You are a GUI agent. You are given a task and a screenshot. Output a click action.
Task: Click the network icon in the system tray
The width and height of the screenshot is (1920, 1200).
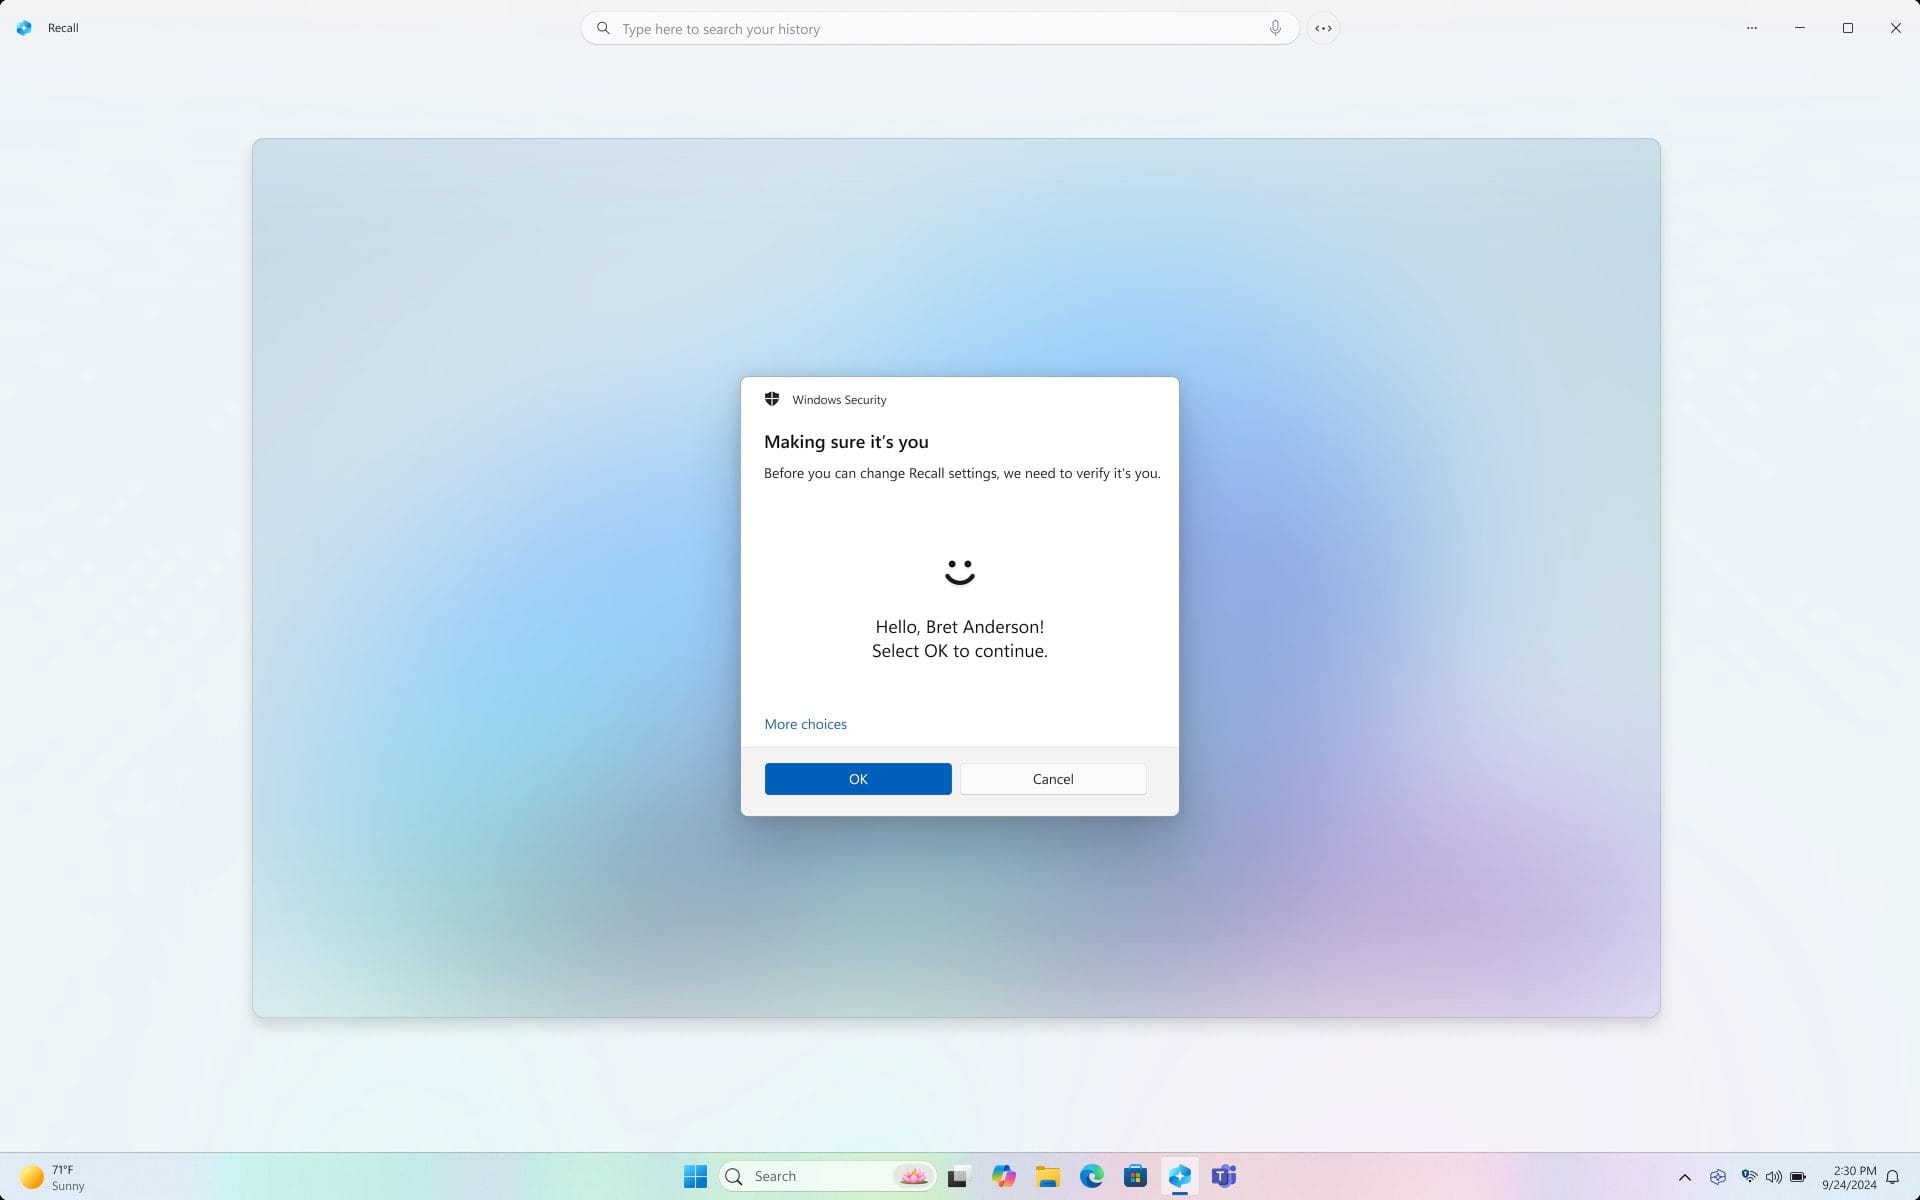1749,1177
